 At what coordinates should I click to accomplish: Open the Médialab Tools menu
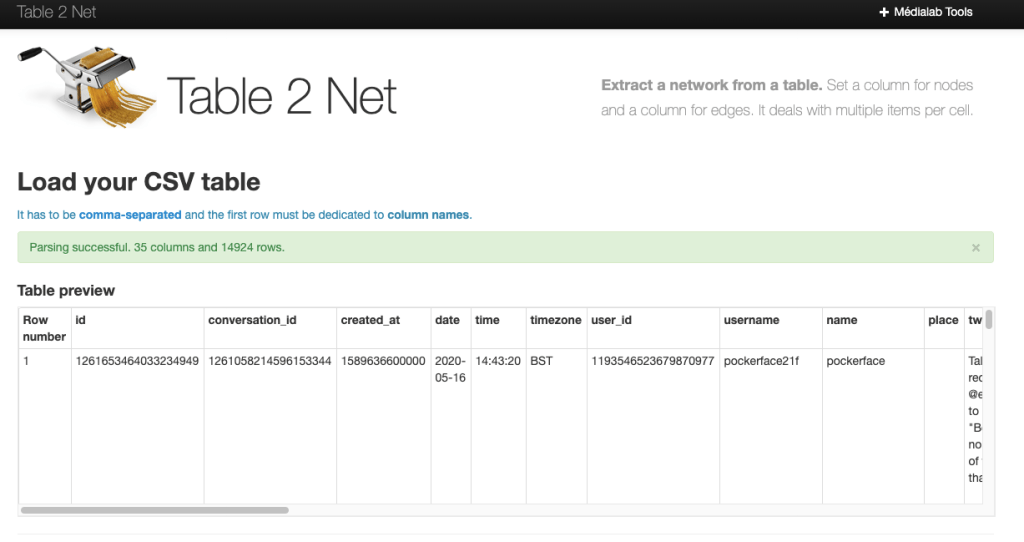coord(926,12)
